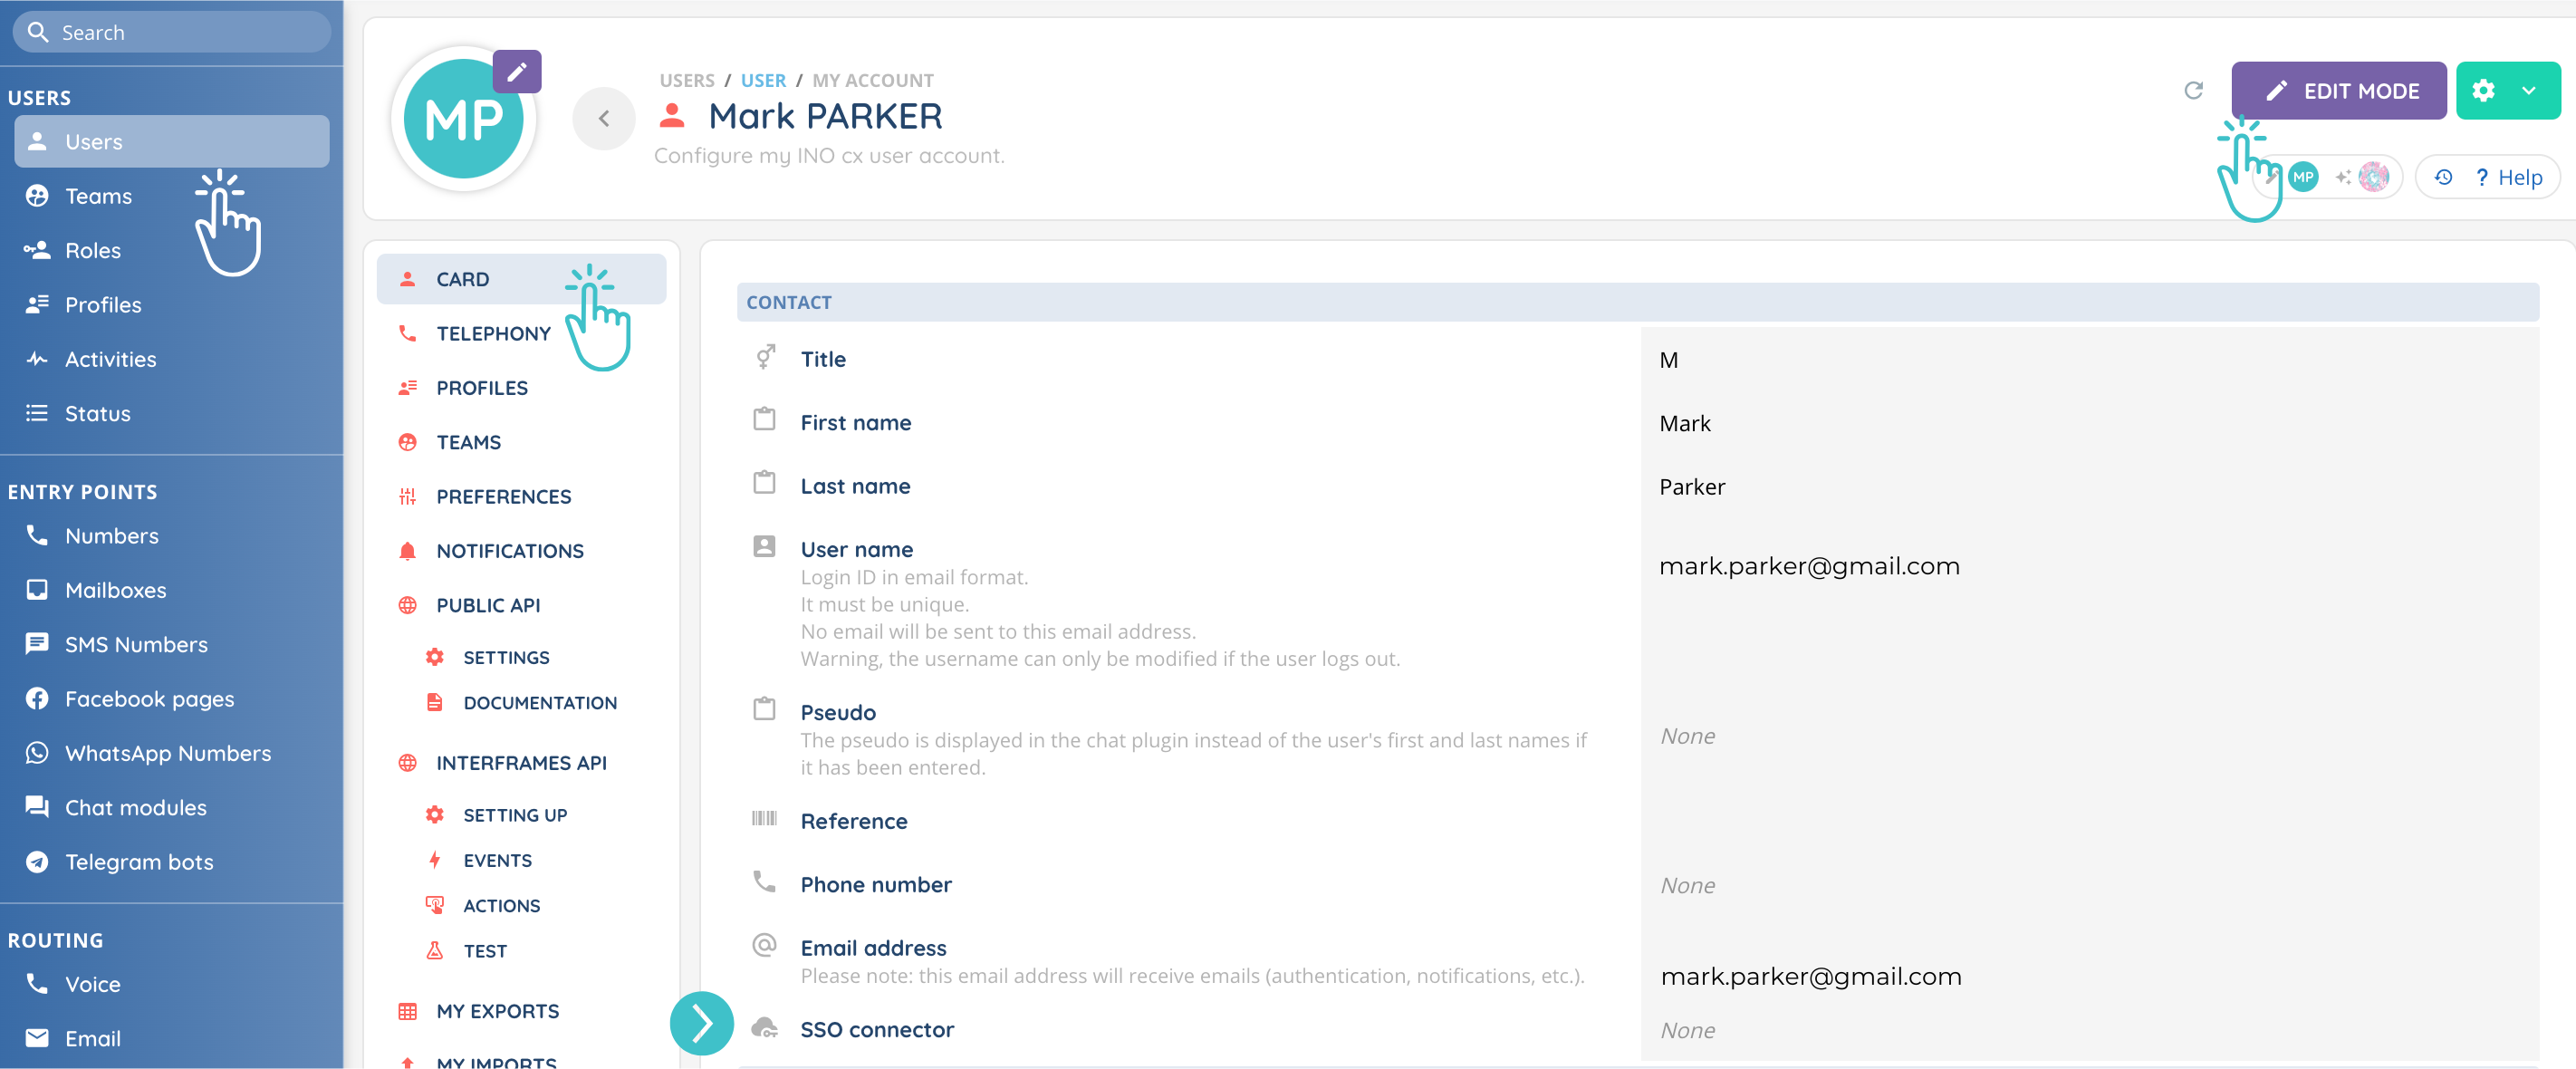Screen dimensions: 2576x1069
Task: Switch to the TELEPHONY tab
Action: pos(493,333)
